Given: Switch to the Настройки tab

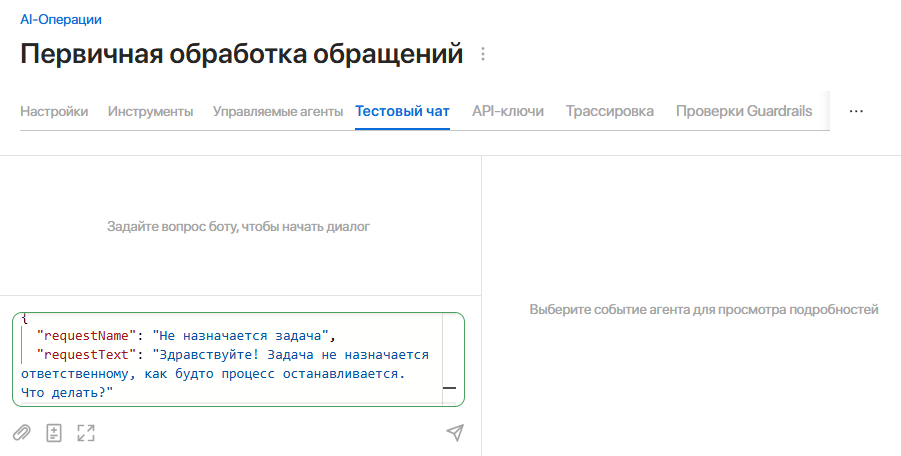Looking at the screenshot, I should [54, 111].
